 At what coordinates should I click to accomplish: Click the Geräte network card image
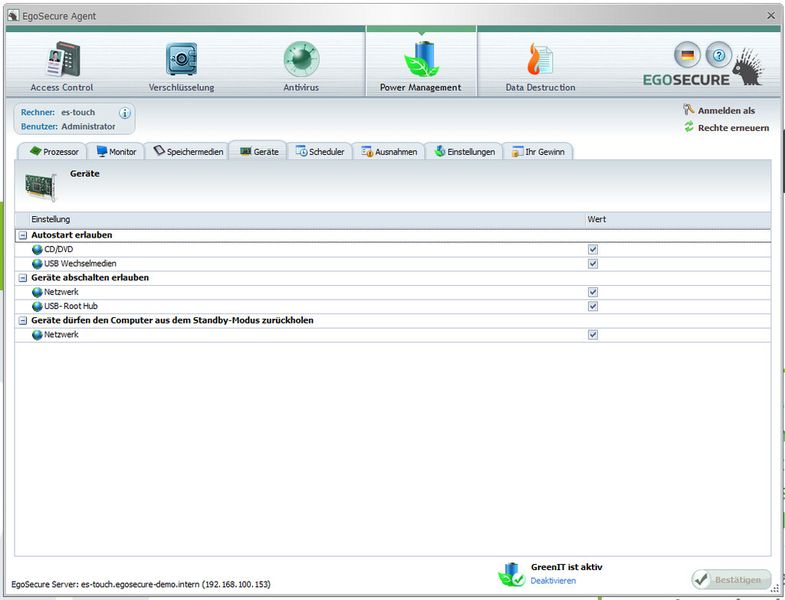point(41,187)
